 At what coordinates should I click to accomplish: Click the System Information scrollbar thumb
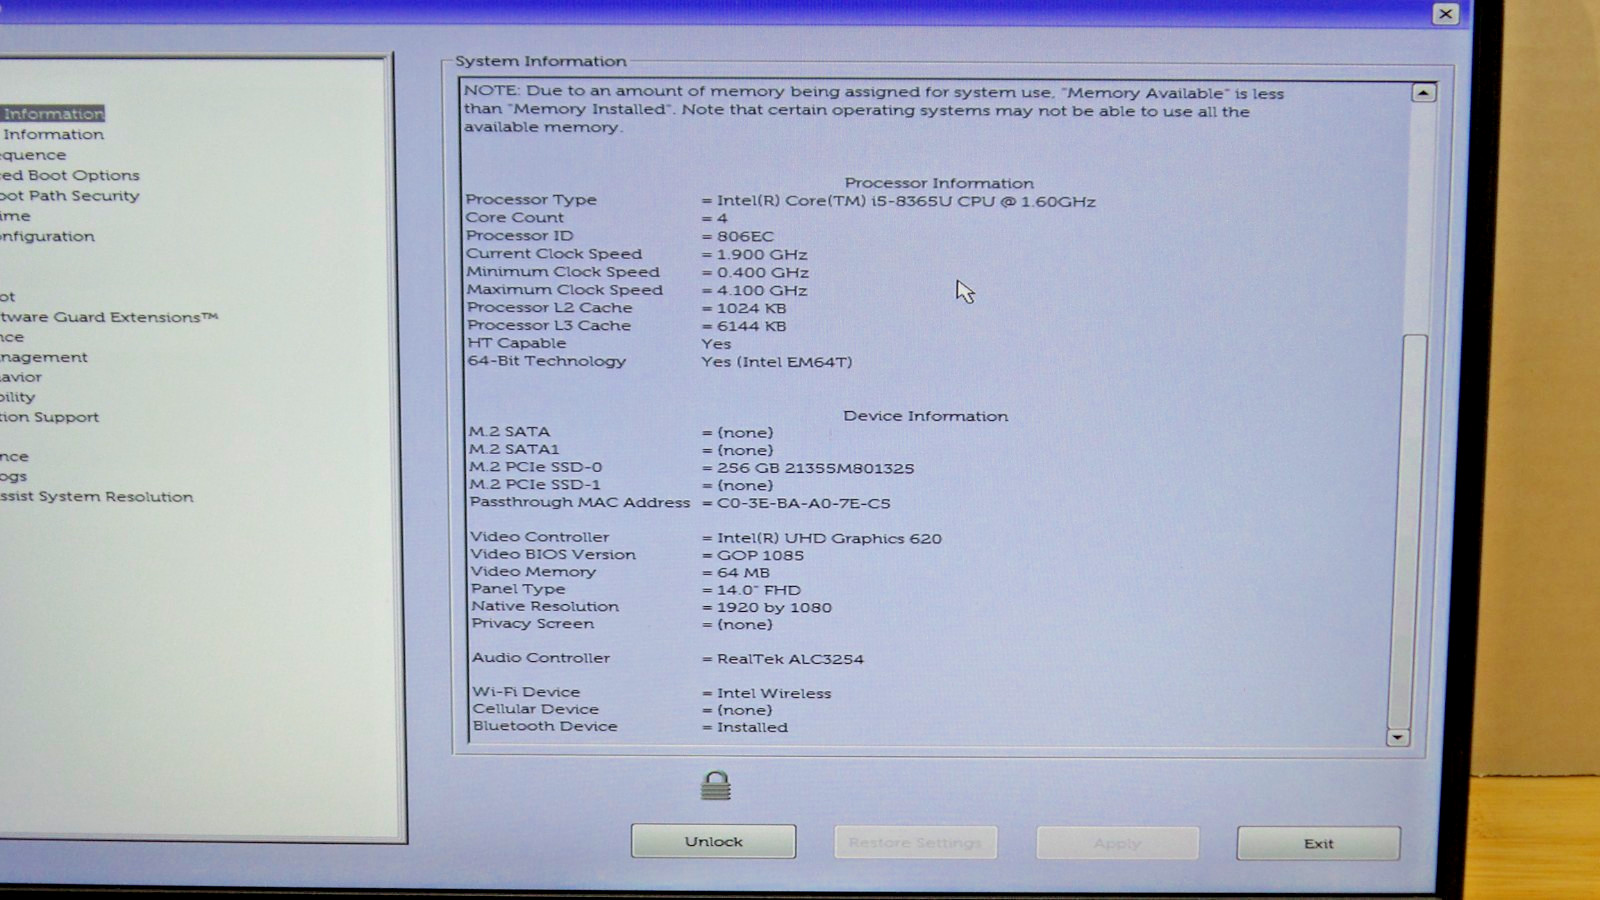[x=1410, y=530]
